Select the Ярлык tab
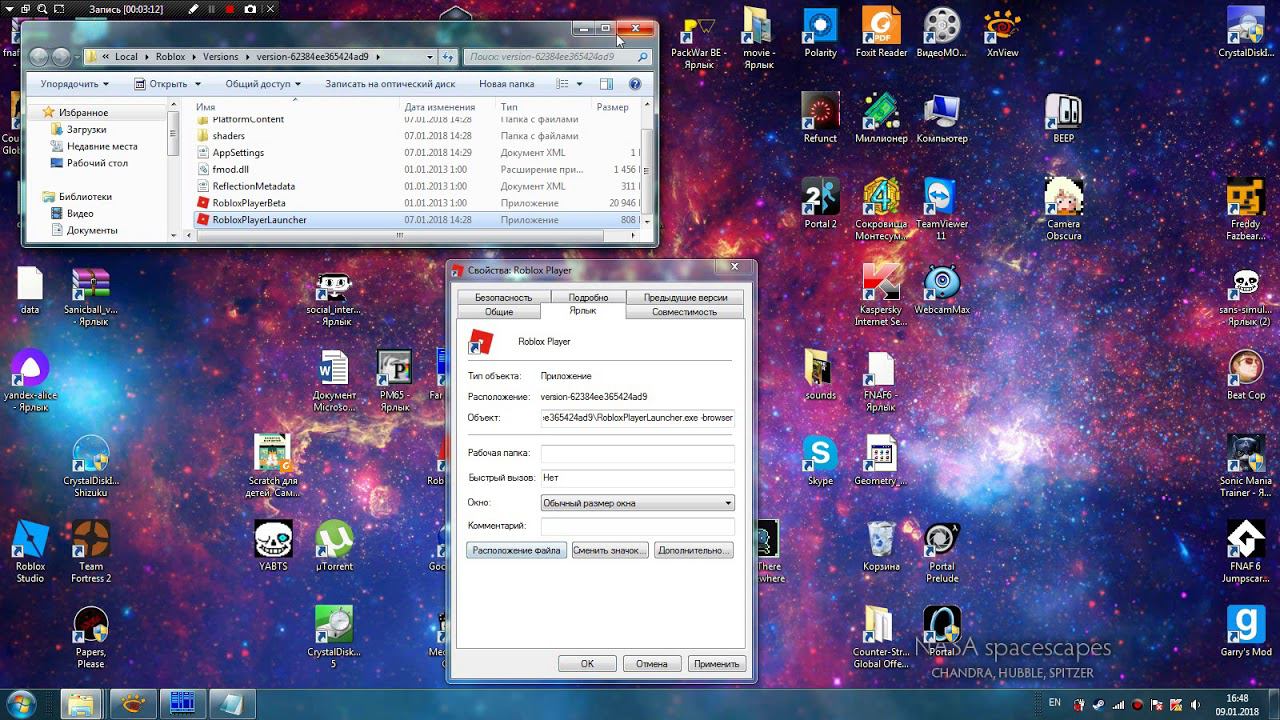Screen dimensions: 1280x720 click(582, 310)
